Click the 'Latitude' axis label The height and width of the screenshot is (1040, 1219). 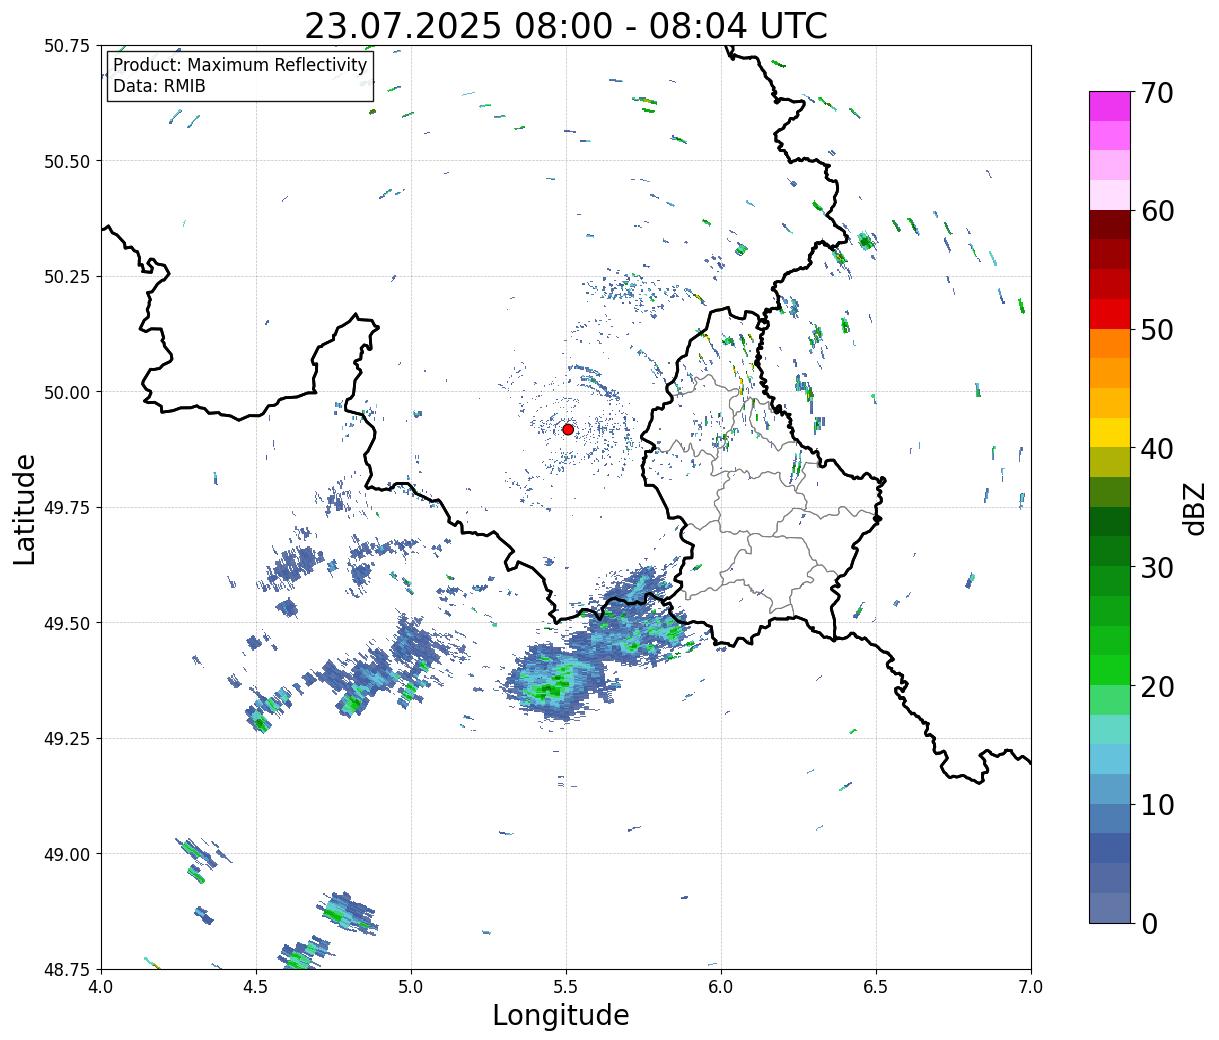[25, 509]
